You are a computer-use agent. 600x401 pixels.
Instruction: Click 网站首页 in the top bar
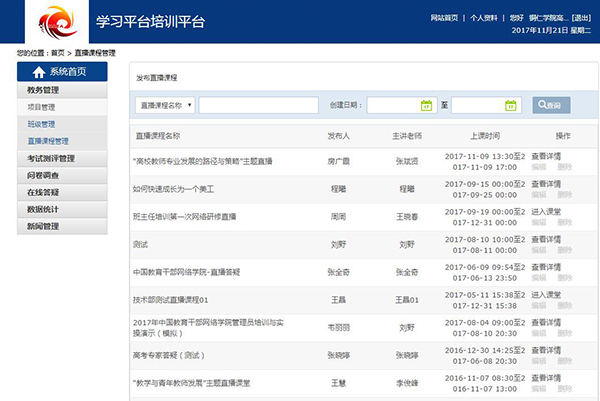(444, 18)
